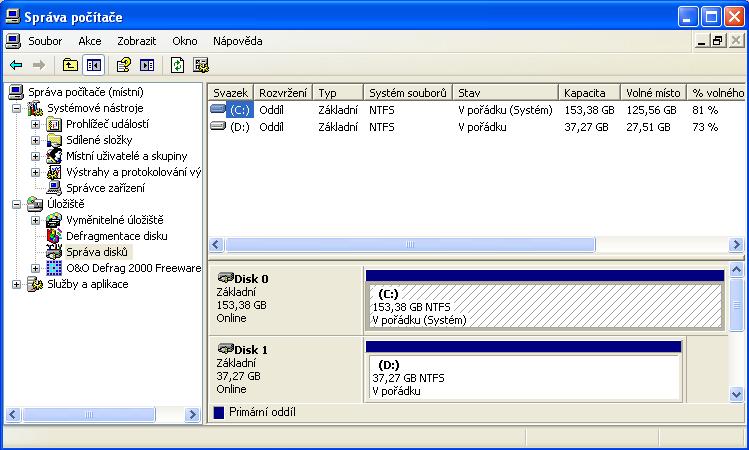Click the V pořádku (Systém) status cell in list
The height and width of the screenshot is (450, 749).
point(505,110)
